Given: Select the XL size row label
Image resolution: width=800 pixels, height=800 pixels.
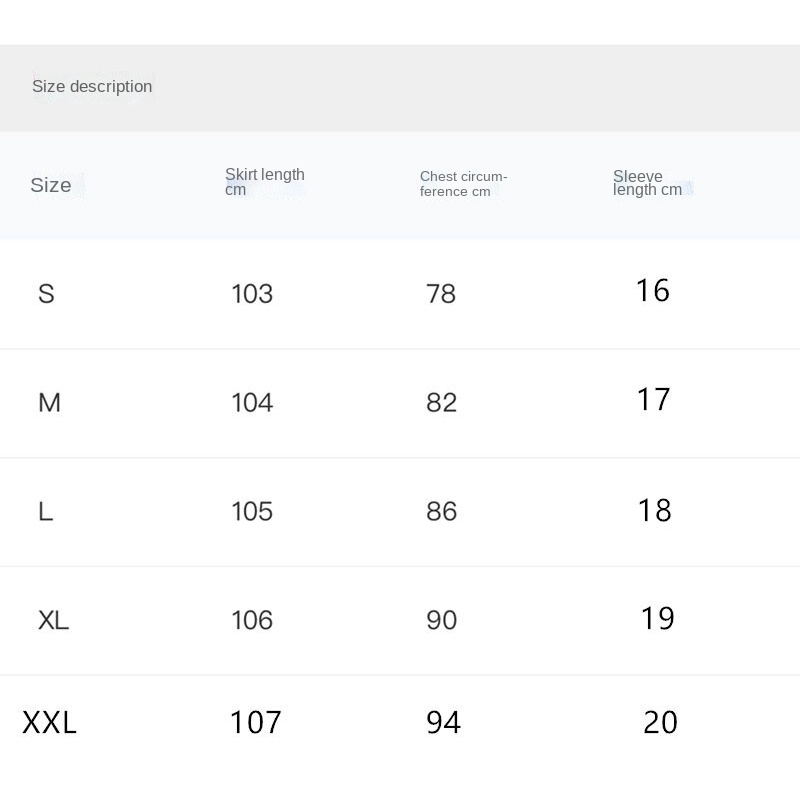Looking at the screenshot, I should [x=53, y=620].
